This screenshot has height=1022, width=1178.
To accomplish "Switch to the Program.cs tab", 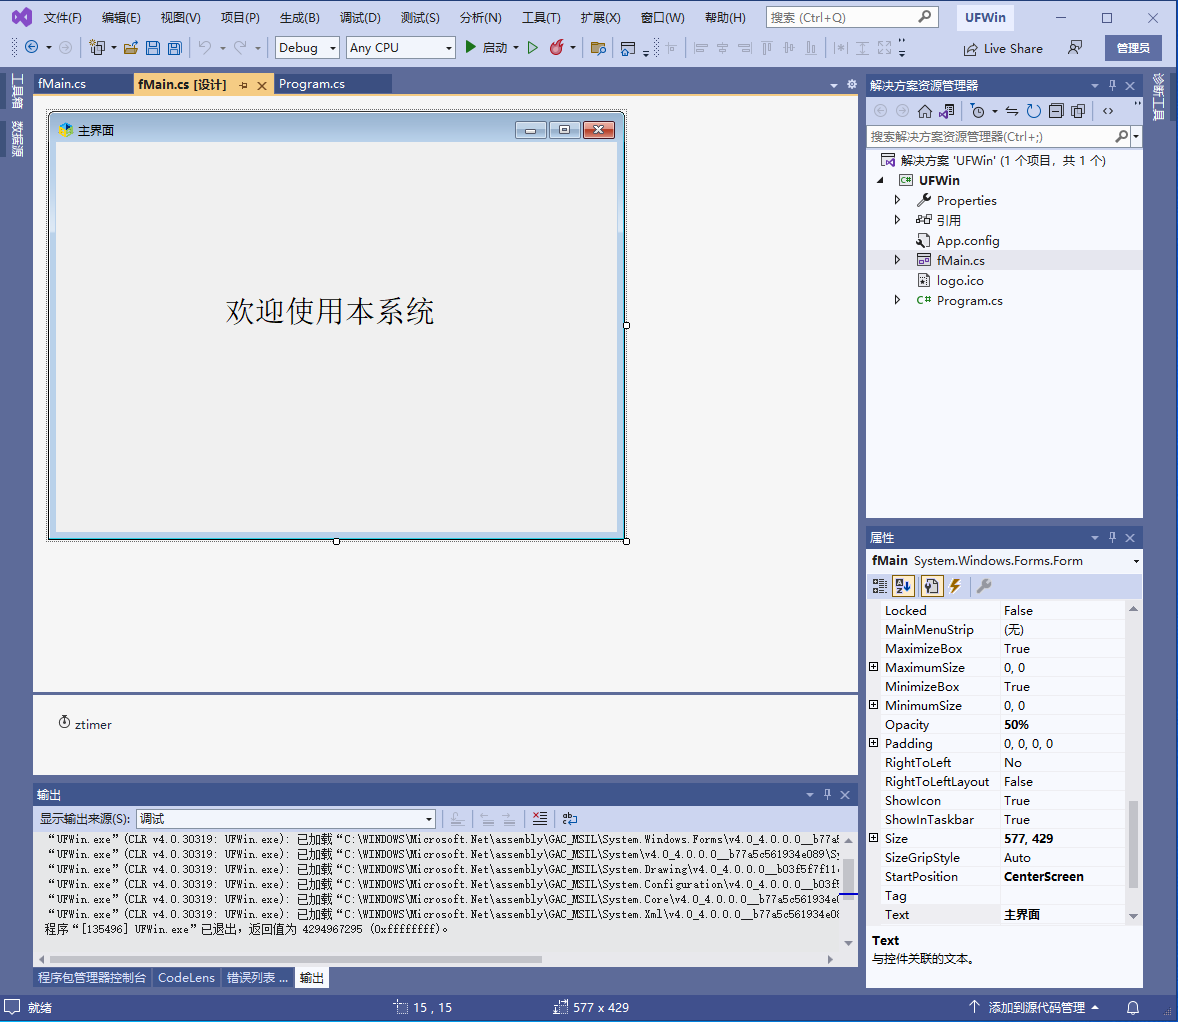I will click(x=312, y=84).
